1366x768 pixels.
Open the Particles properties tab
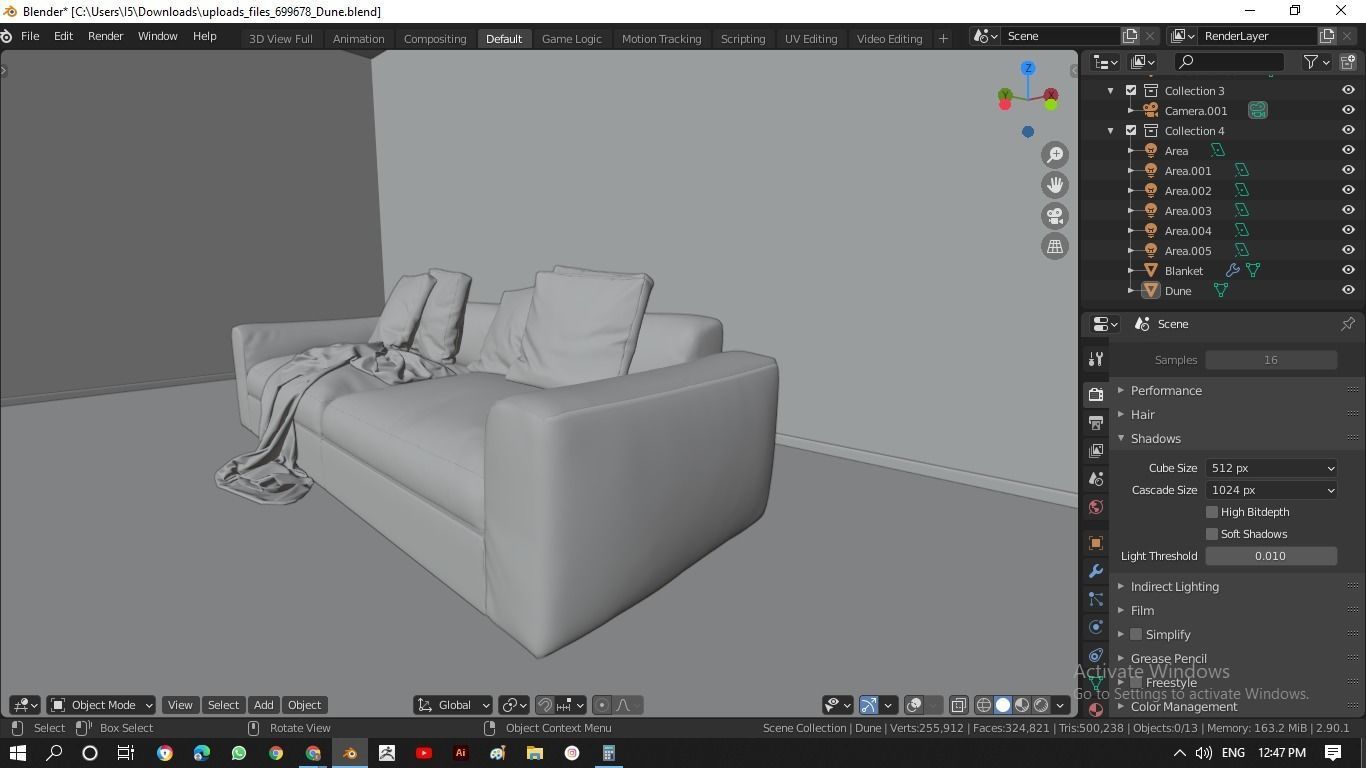1096,598
